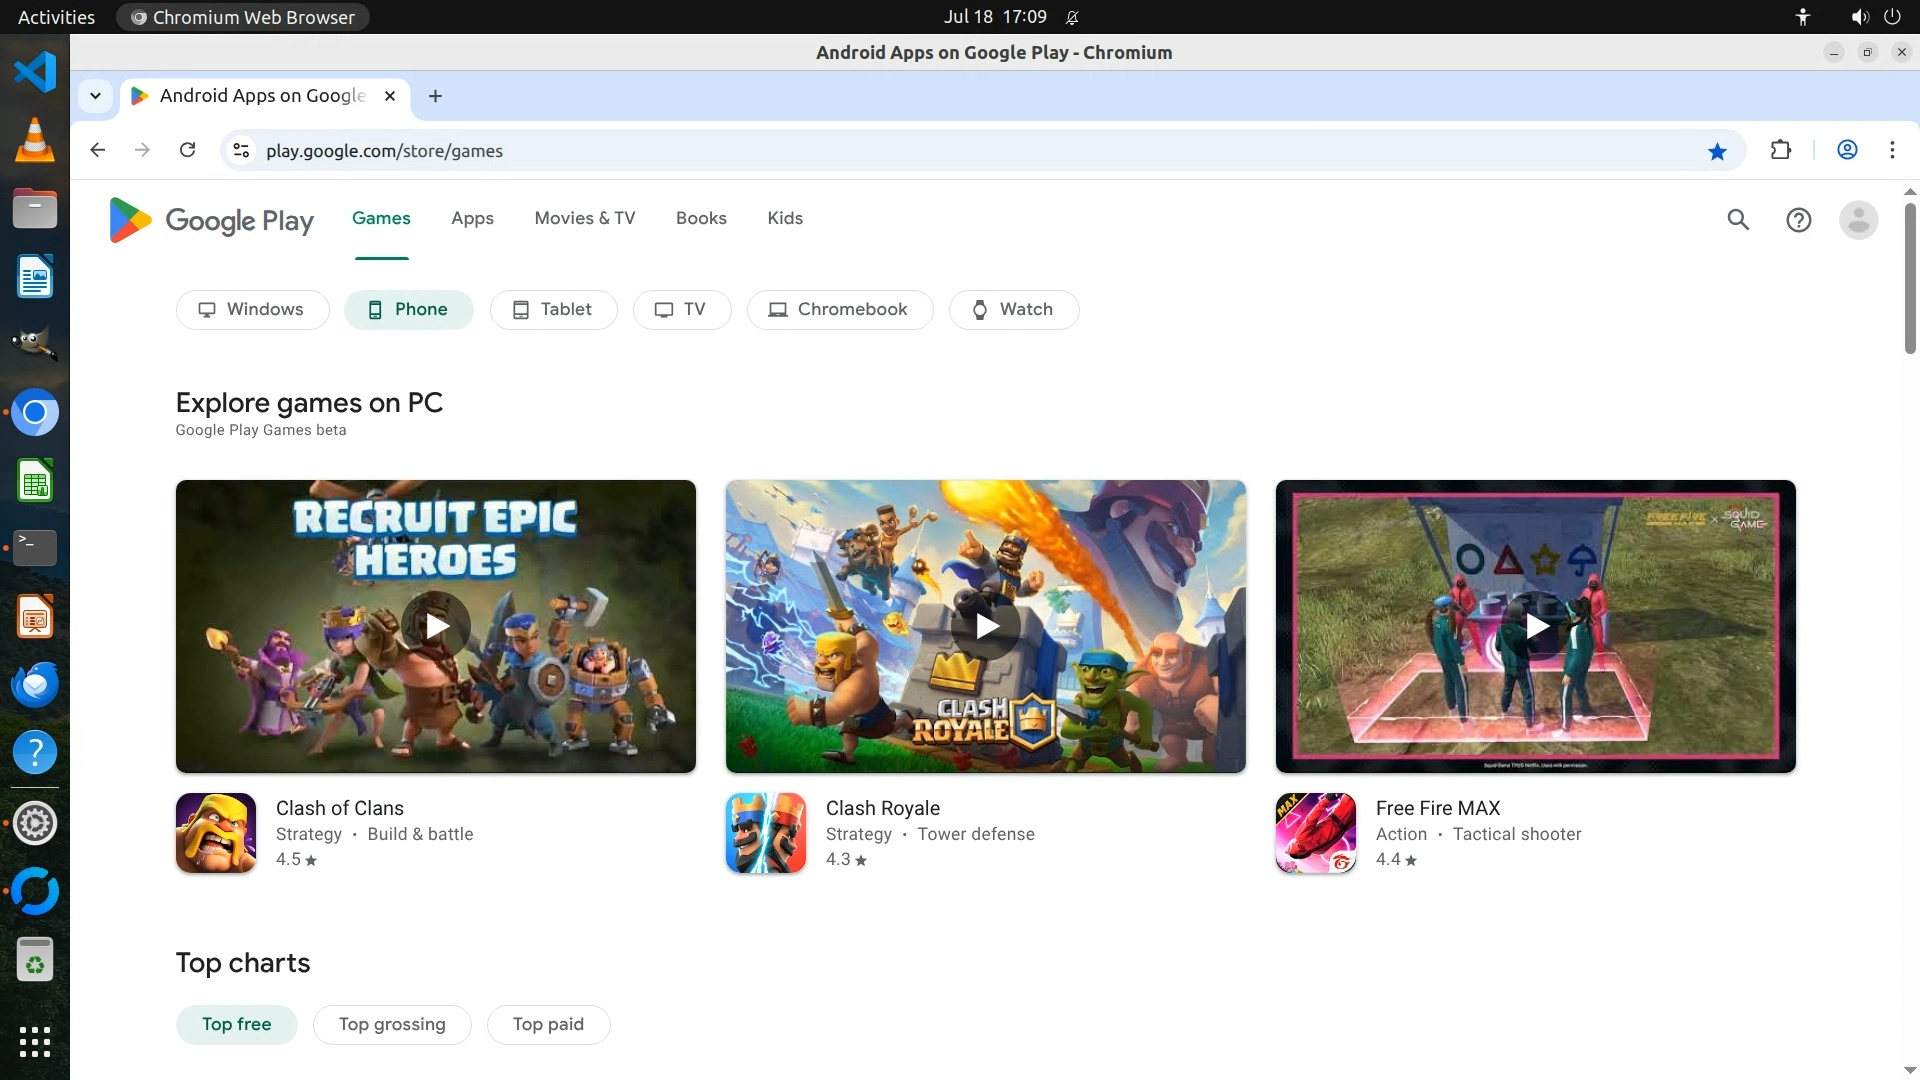
Task: Open the Help Center question mark icon
Action: point(1798,220)
